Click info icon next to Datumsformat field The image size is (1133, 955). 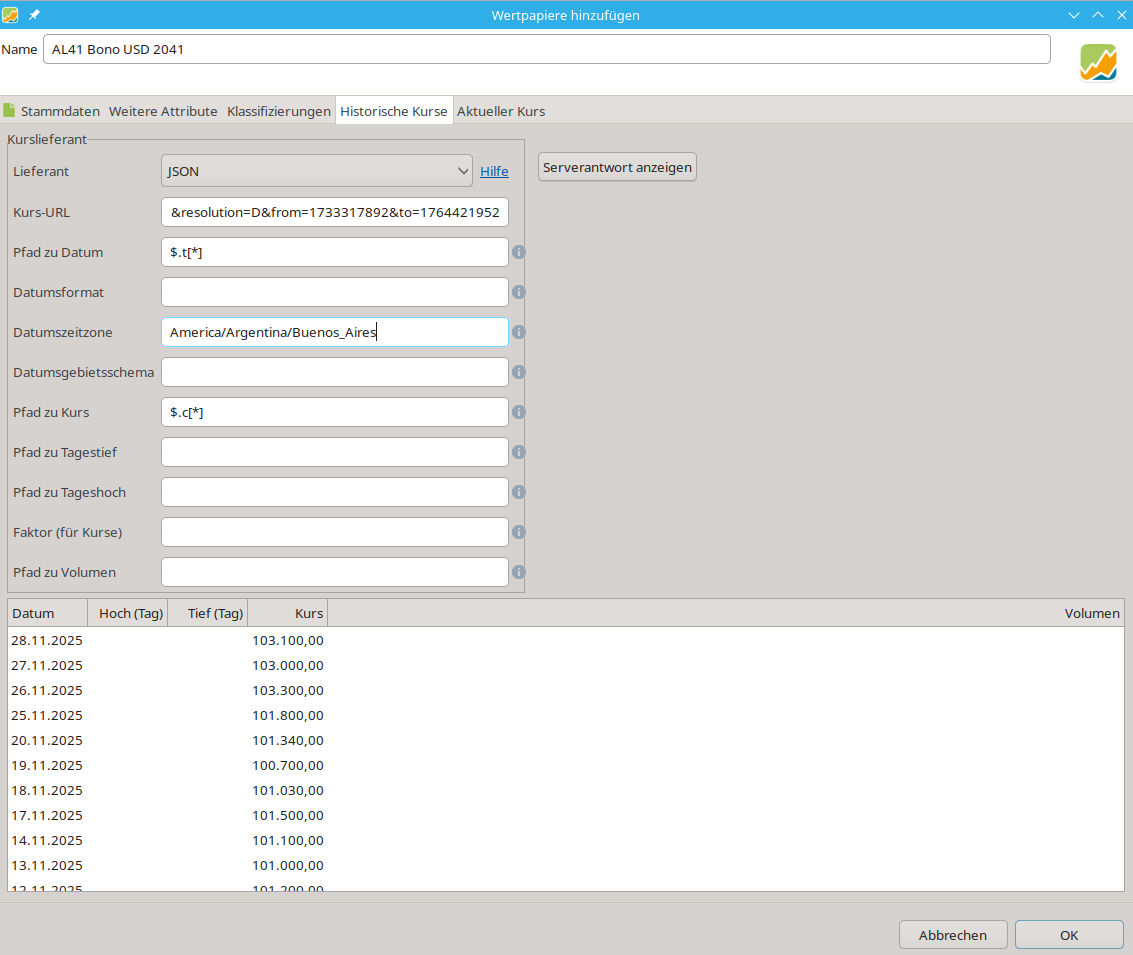[518, 292]
